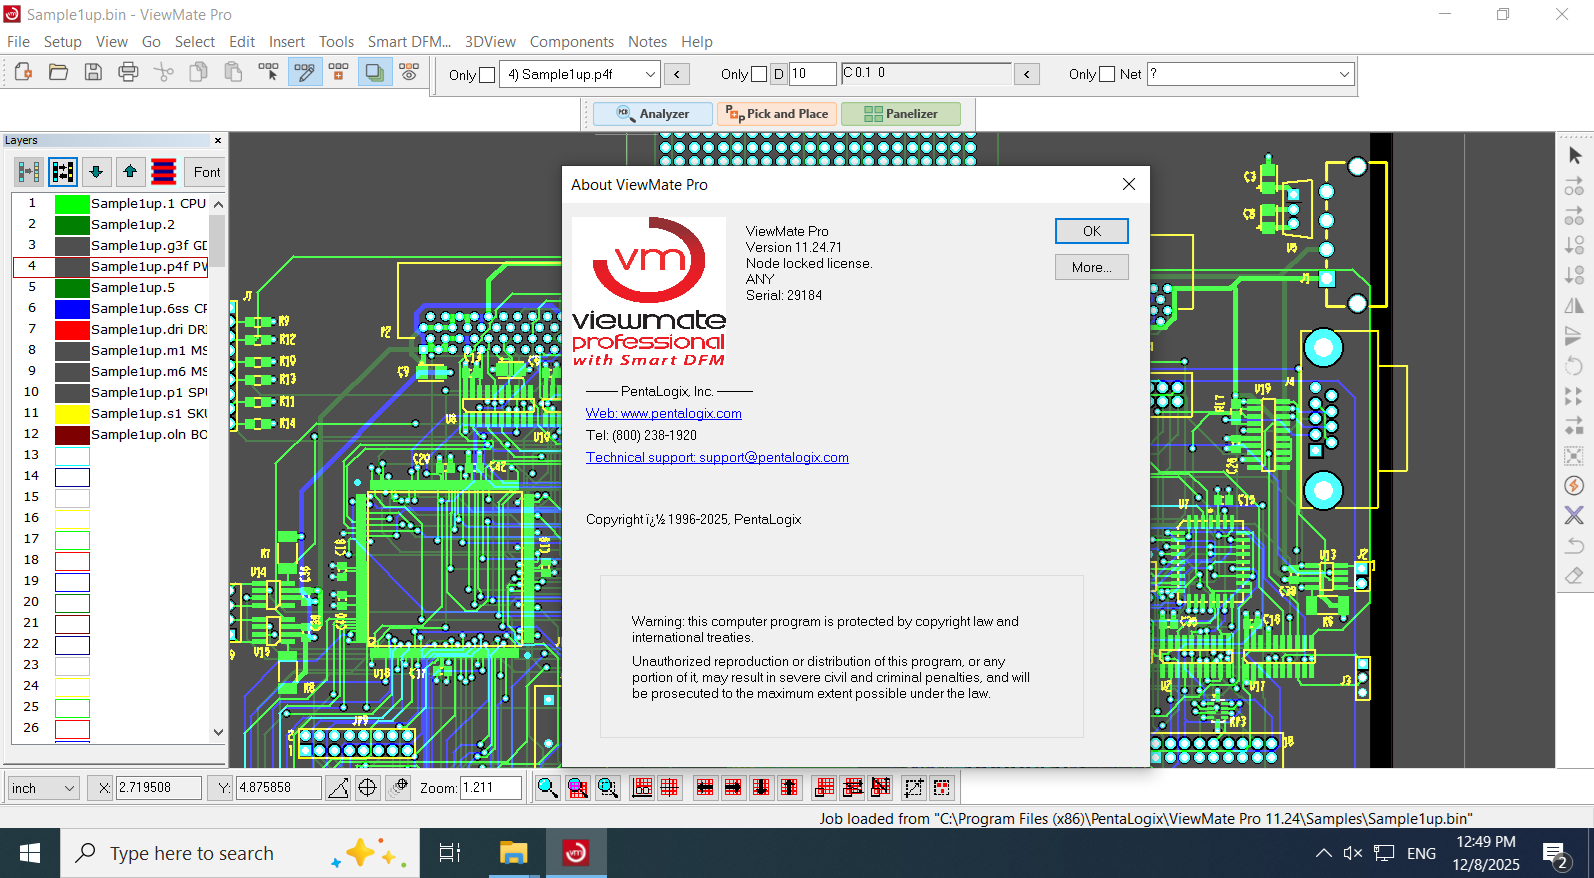The image size is (1594, 878).
Task: Open the Analyzer tool button
Action: click(x=653, y=114)
